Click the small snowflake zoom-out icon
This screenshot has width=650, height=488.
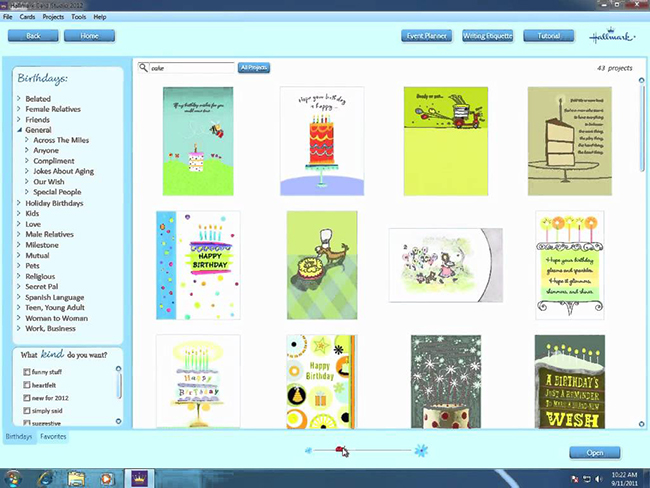pyautogui.click(x=308, y=451)
